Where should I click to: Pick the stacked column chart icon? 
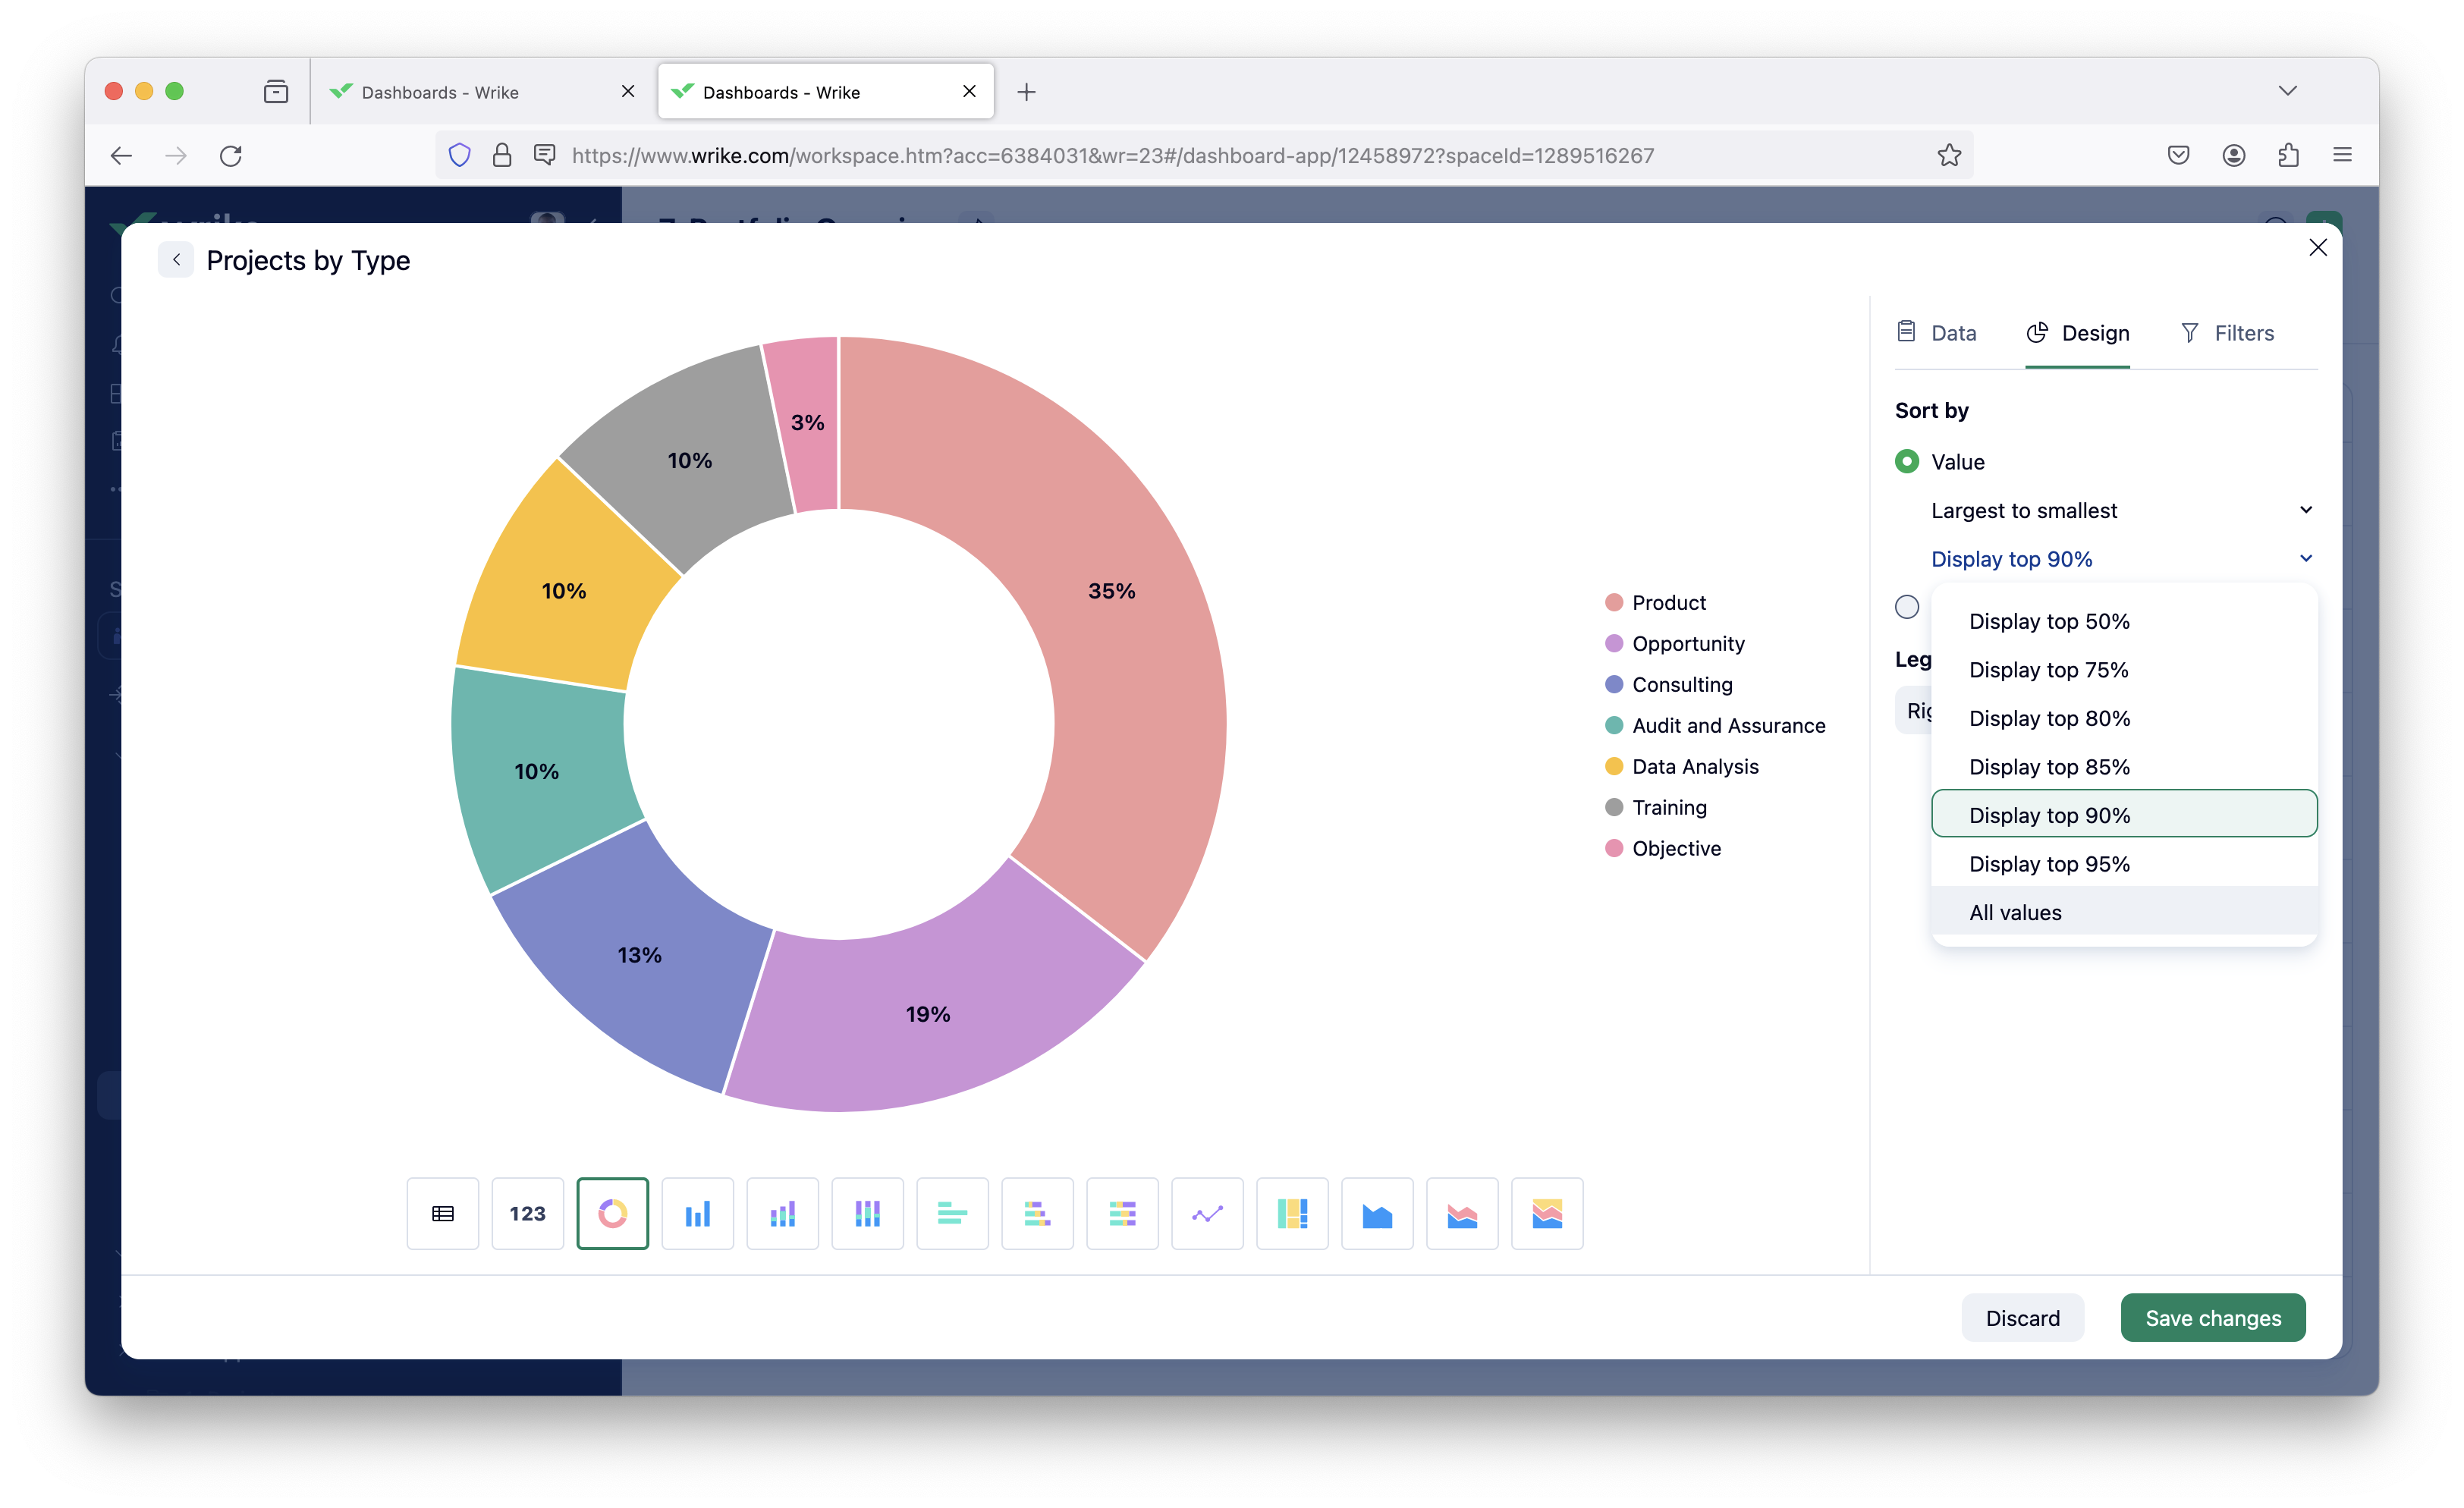click(782, 1214)
